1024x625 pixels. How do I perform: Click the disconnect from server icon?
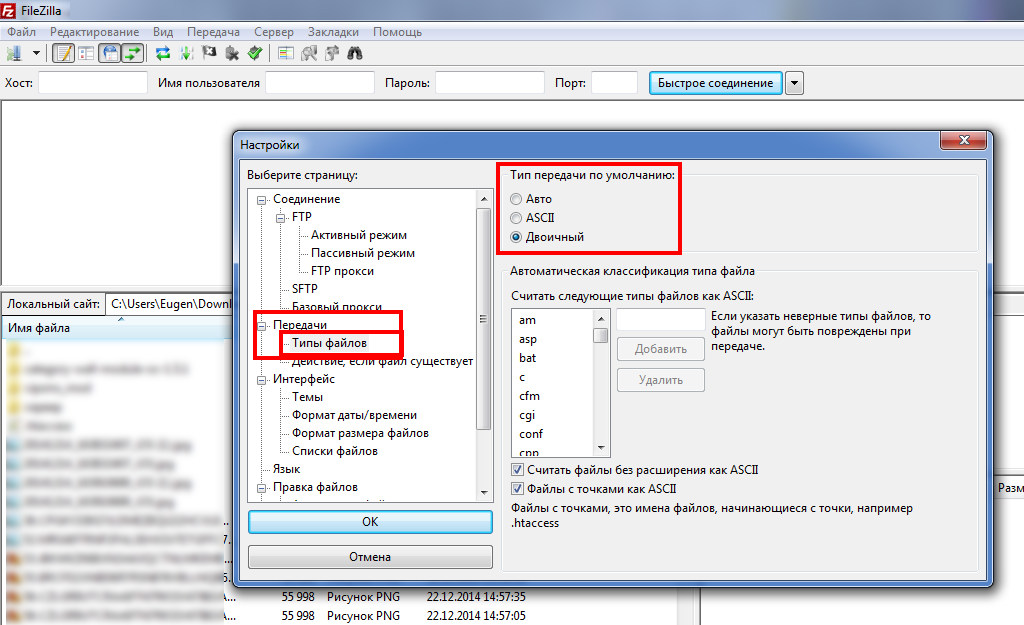pos(232,54)
